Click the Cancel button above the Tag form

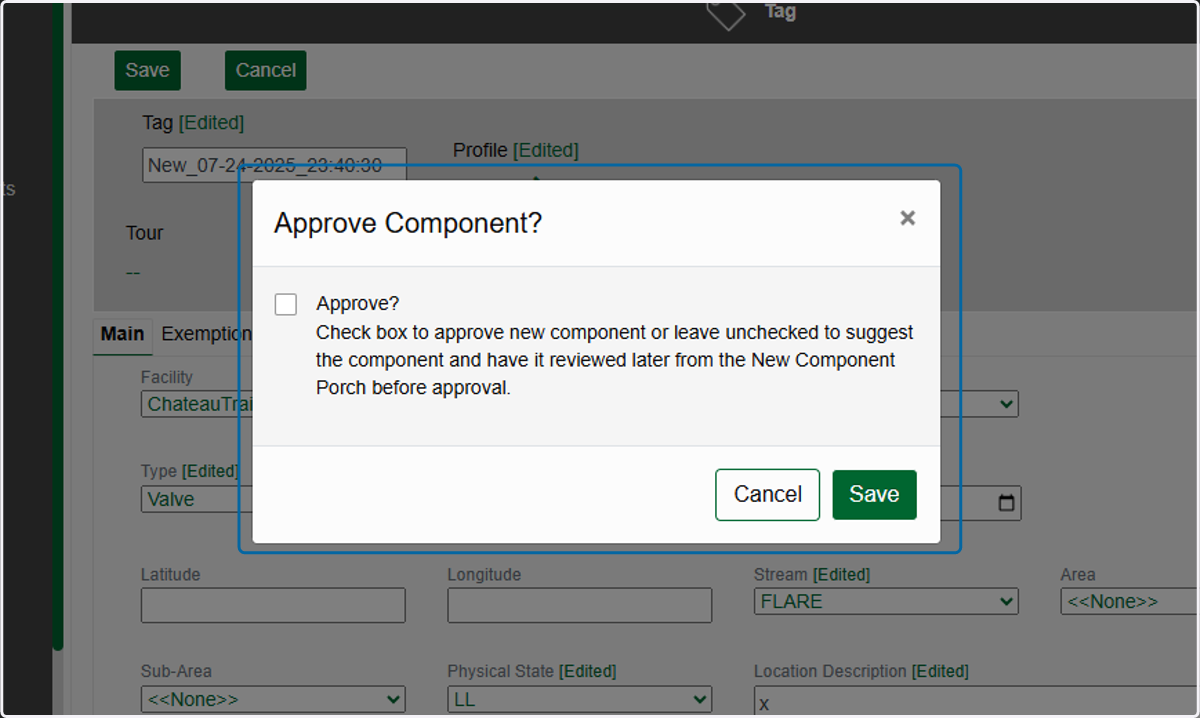pyautogui.click(x=265, y=70)
